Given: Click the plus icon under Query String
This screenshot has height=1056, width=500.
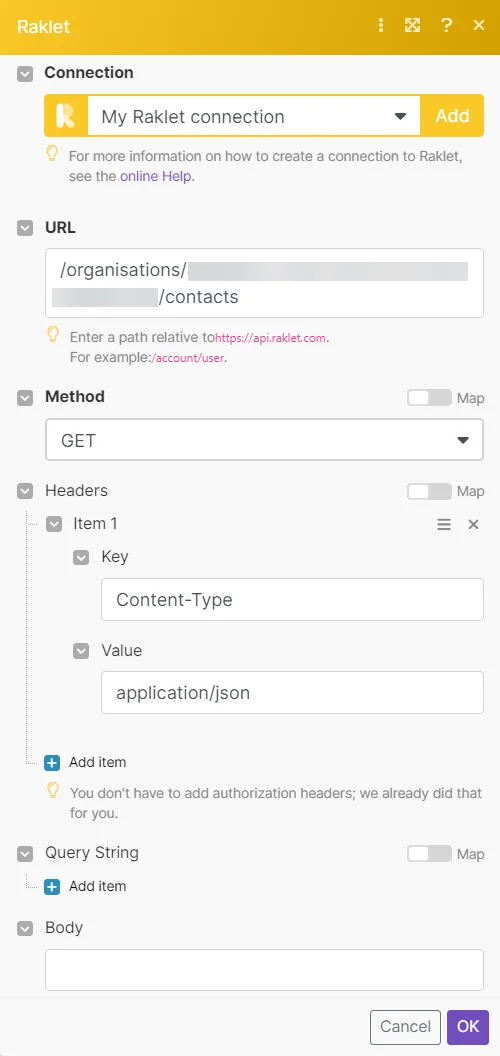Looking at the screenshot, I should pyautogui.click(x=52, y=886).
